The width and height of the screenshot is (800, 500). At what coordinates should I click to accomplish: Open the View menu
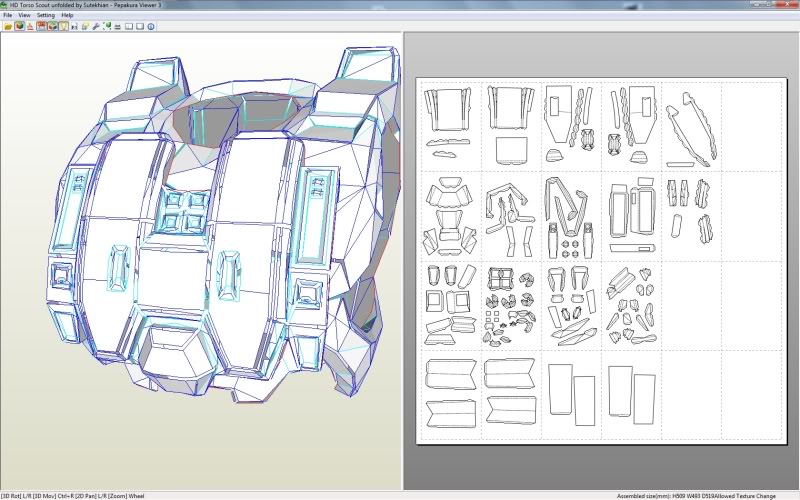(24, 15)
